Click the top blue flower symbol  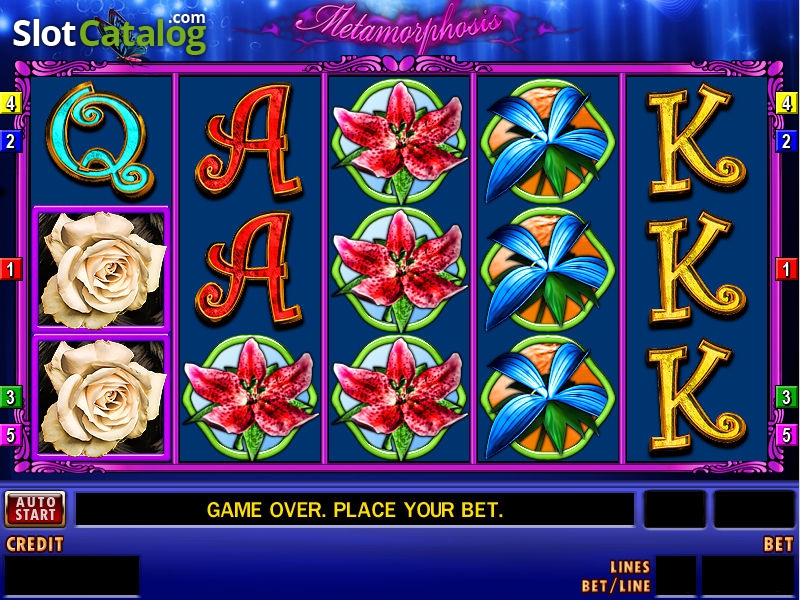coord(548,141)
